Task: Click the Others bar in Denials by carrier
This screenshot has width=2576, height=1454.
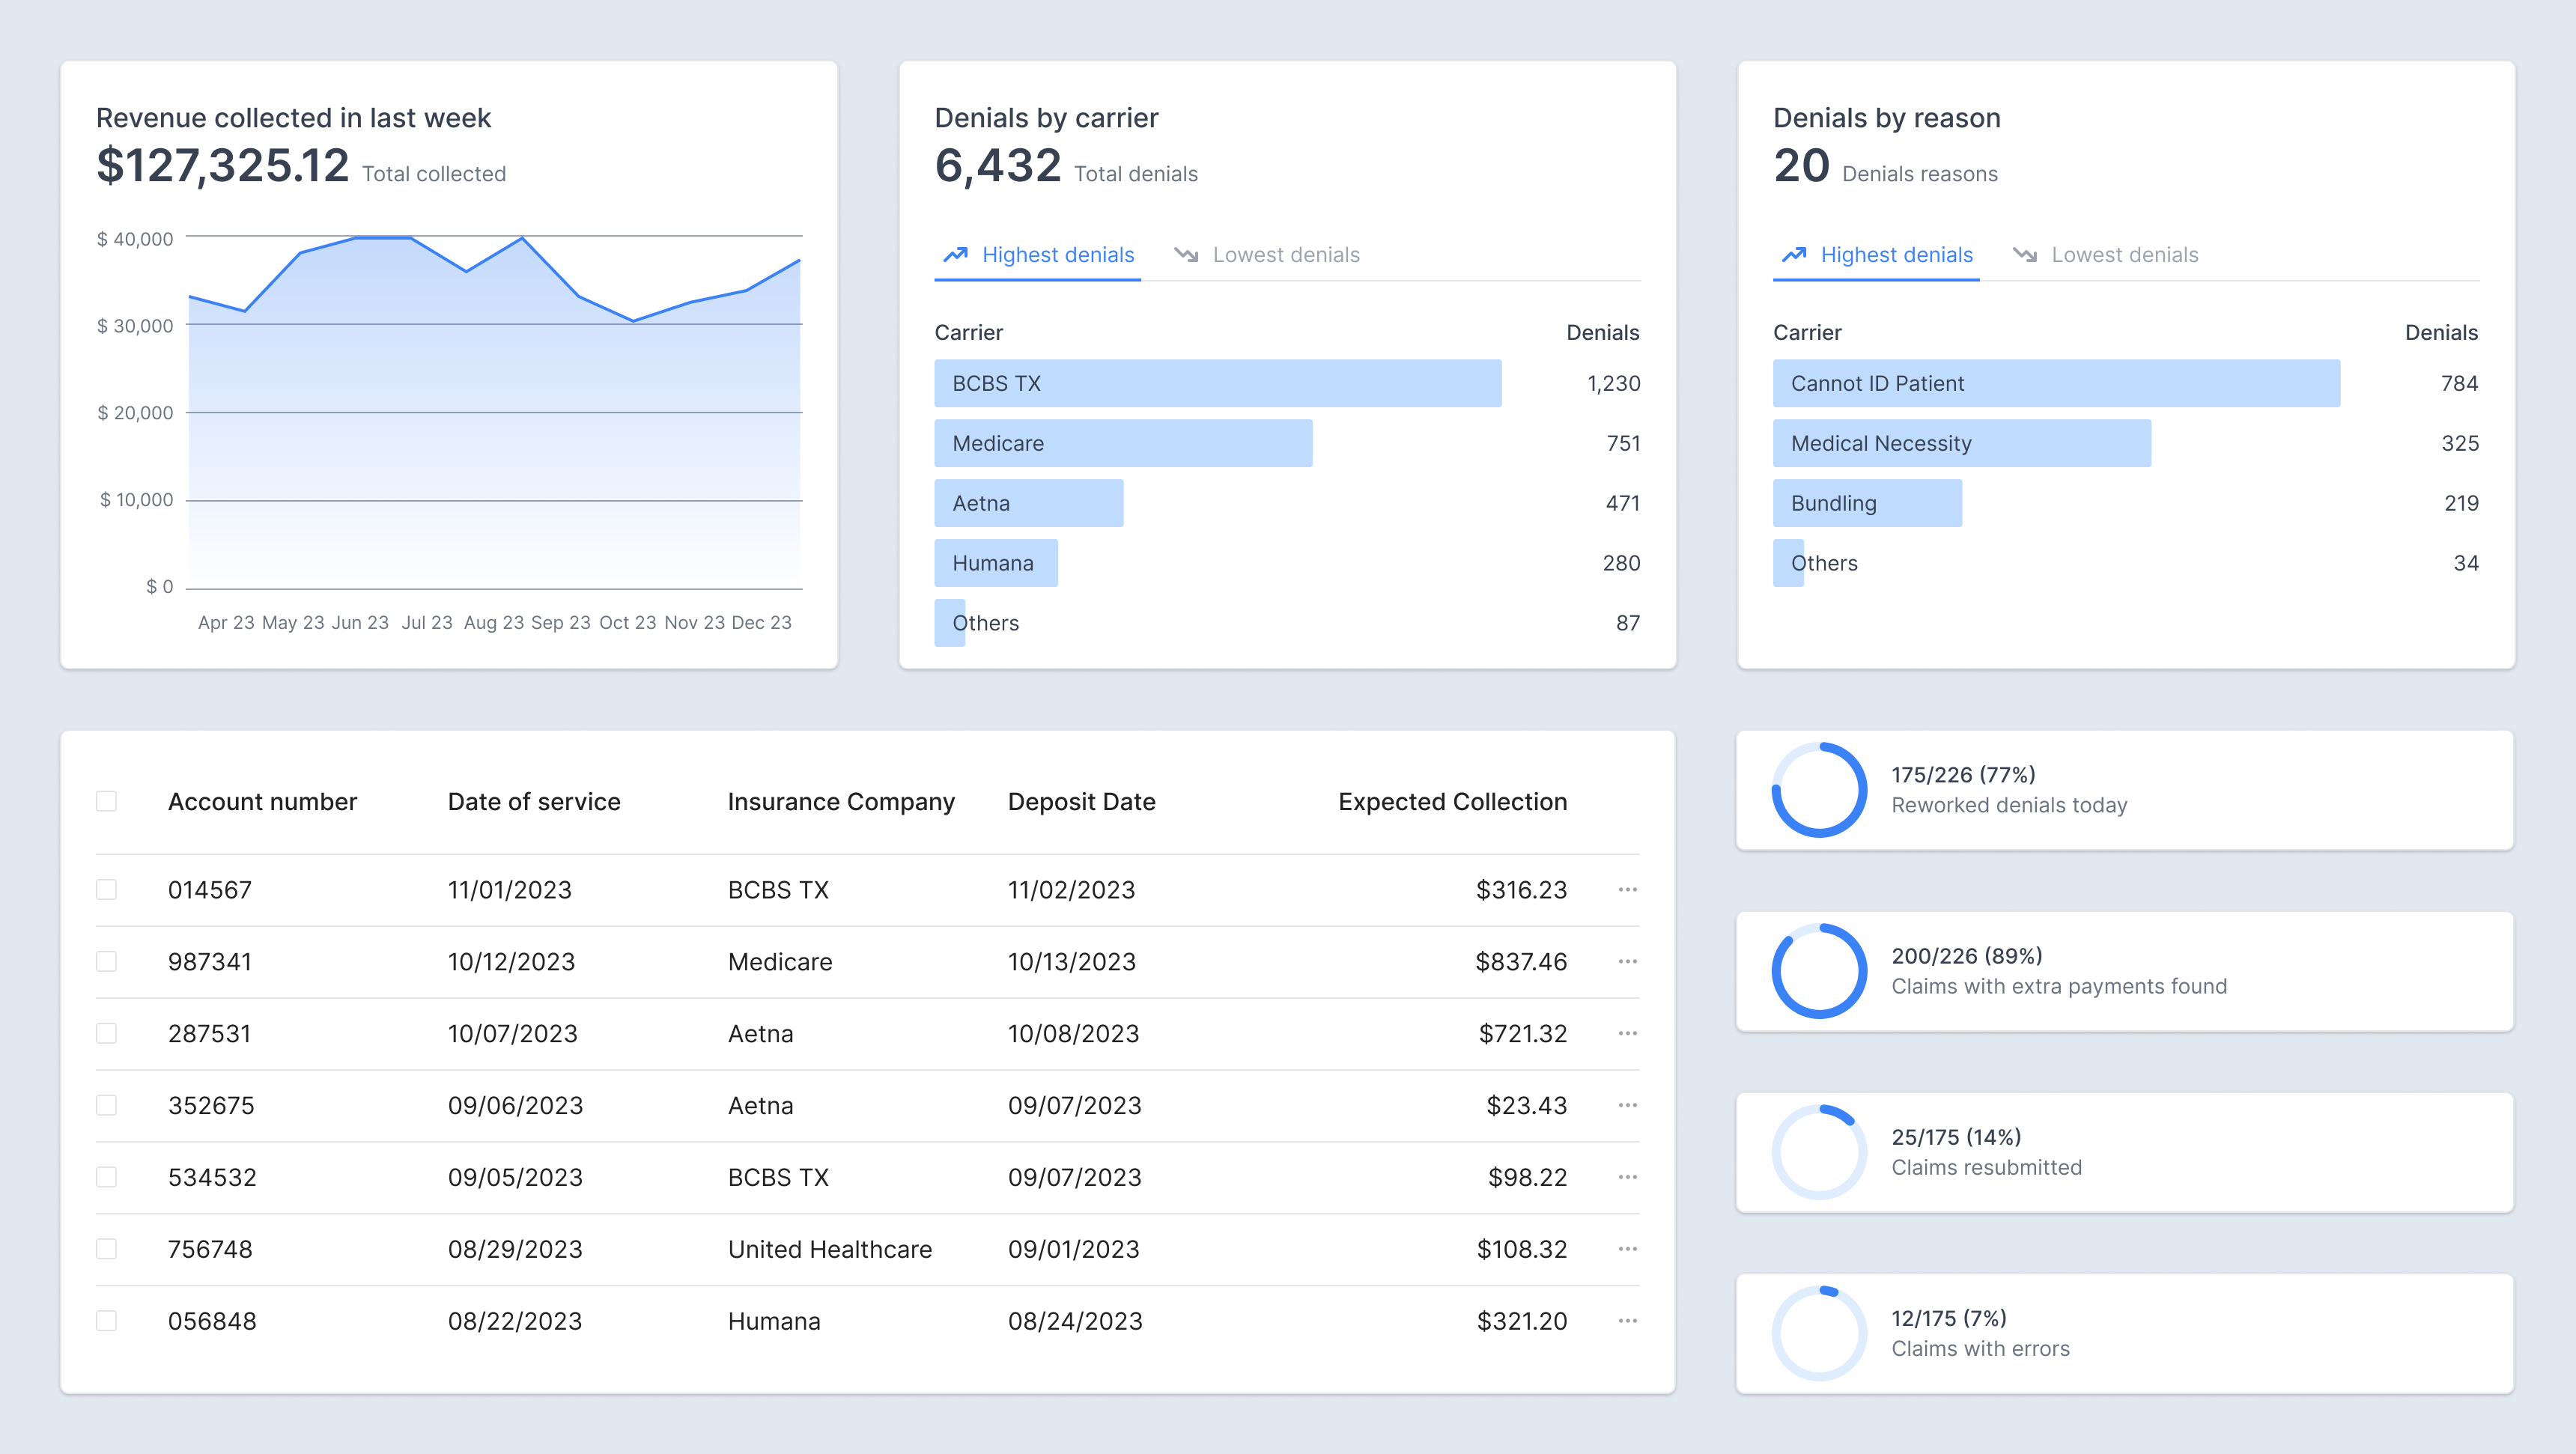Action: (x=950, y=624)
